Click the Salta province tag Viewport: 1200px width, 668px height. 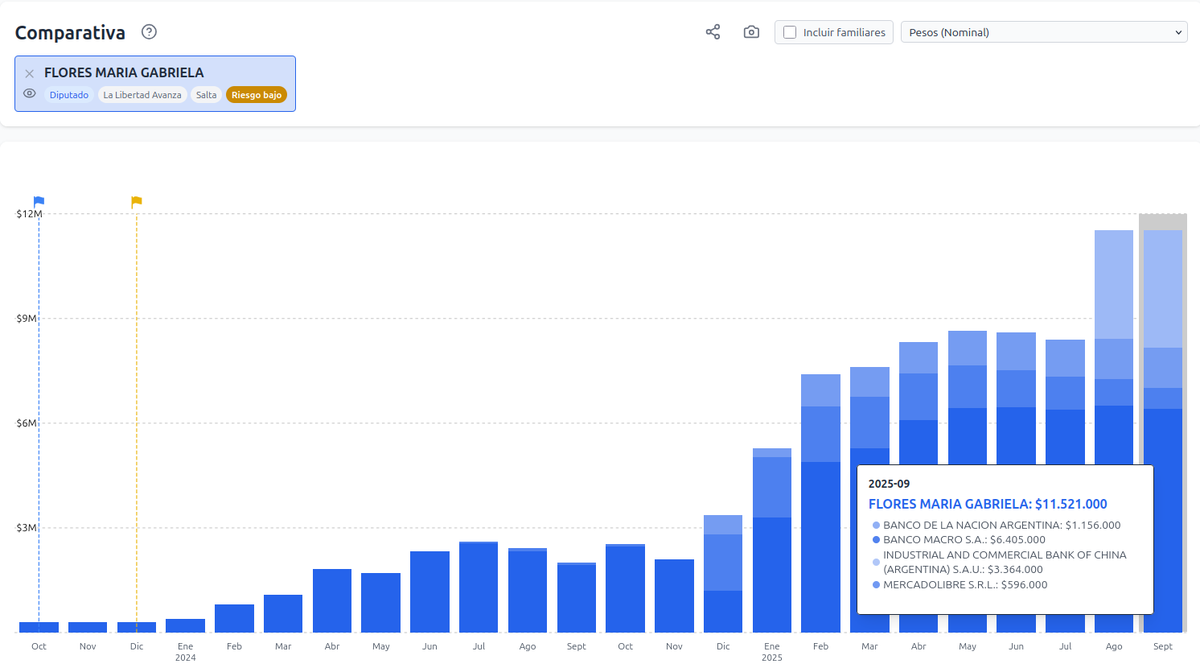(206, 95)
